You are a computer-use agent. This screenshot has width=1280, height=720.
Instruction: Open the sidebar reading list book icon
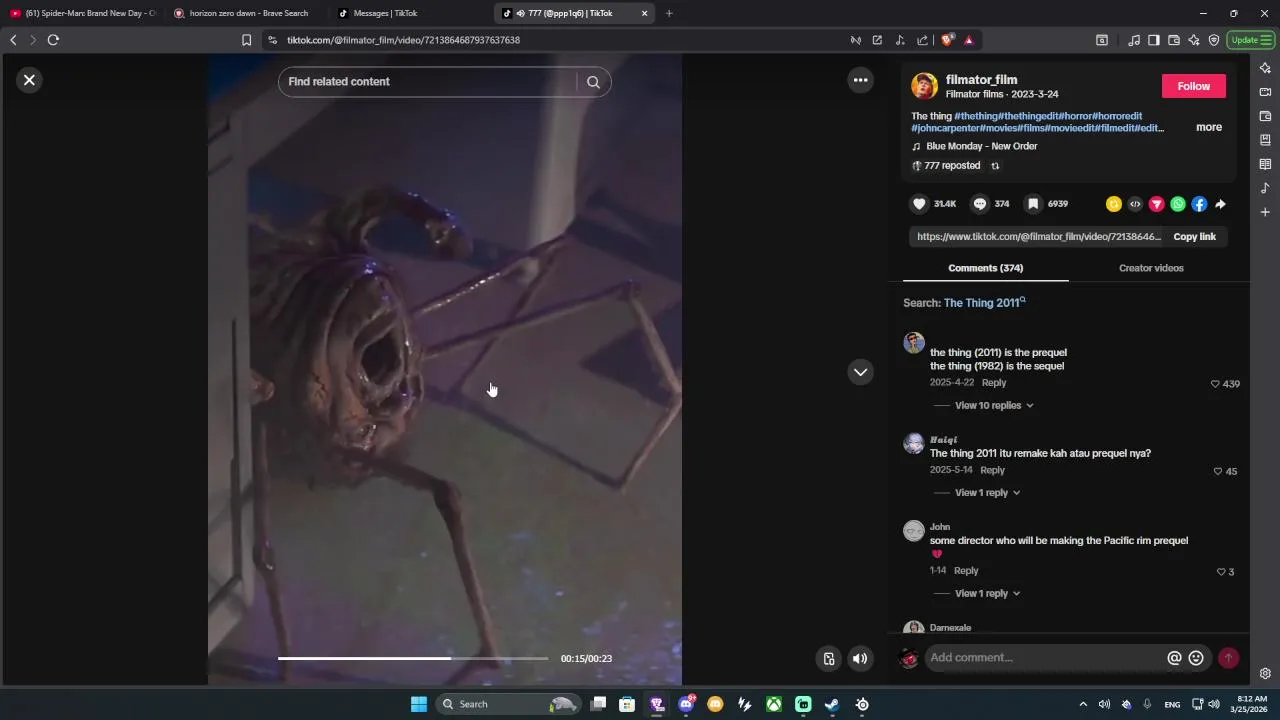click(x=1265, y=164)
